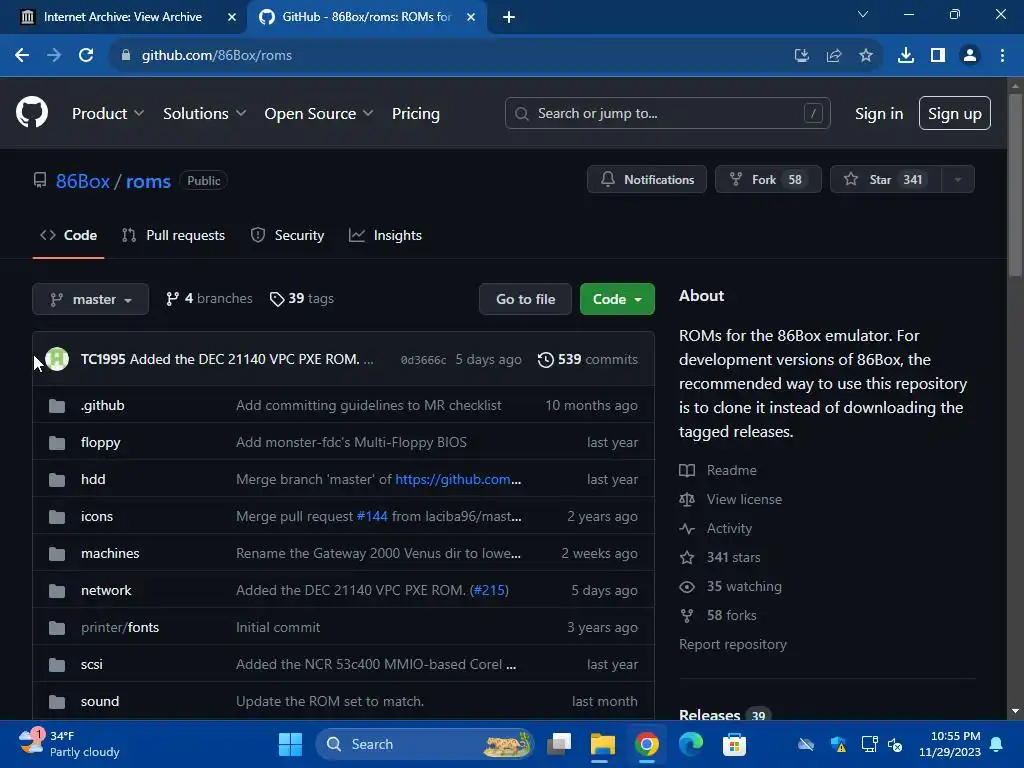Click Report repository link

click(x=733, y=645)
